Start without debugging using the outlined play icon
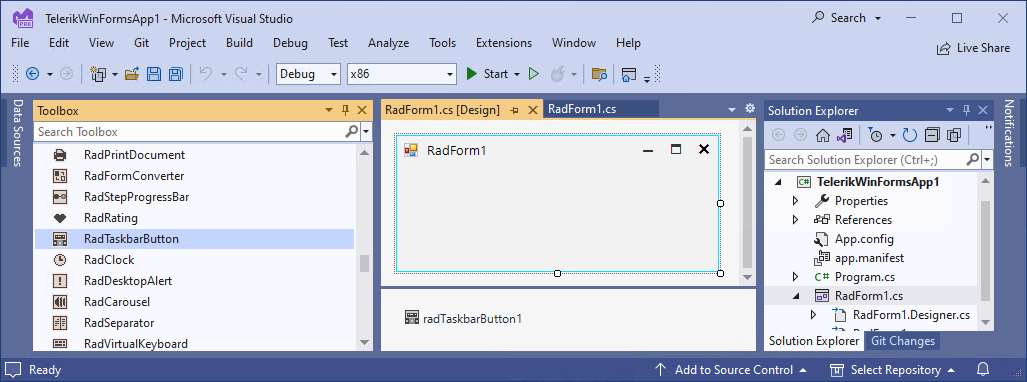 (534, 74)
